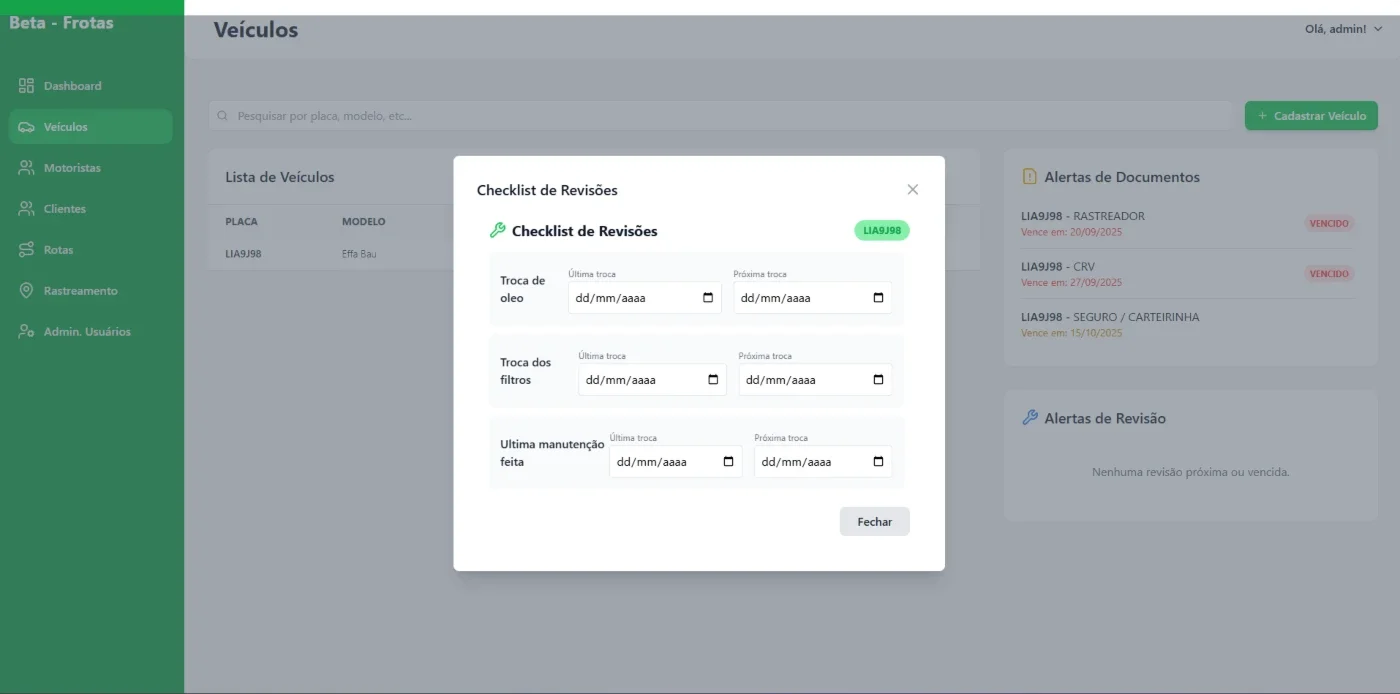
Task: Click the Alertas de Revisão wrench icon
Action: [1030, 418]
